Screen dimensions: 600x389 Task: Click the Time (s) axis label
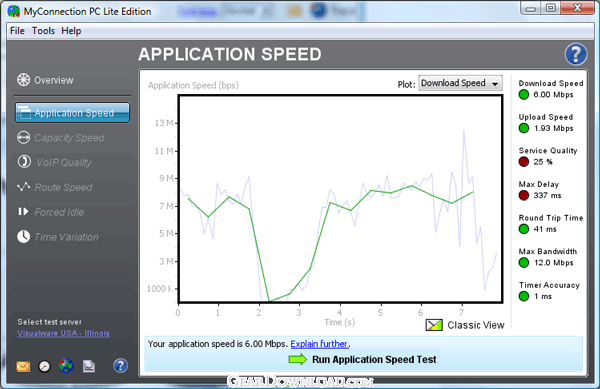[x=339, y=322]
